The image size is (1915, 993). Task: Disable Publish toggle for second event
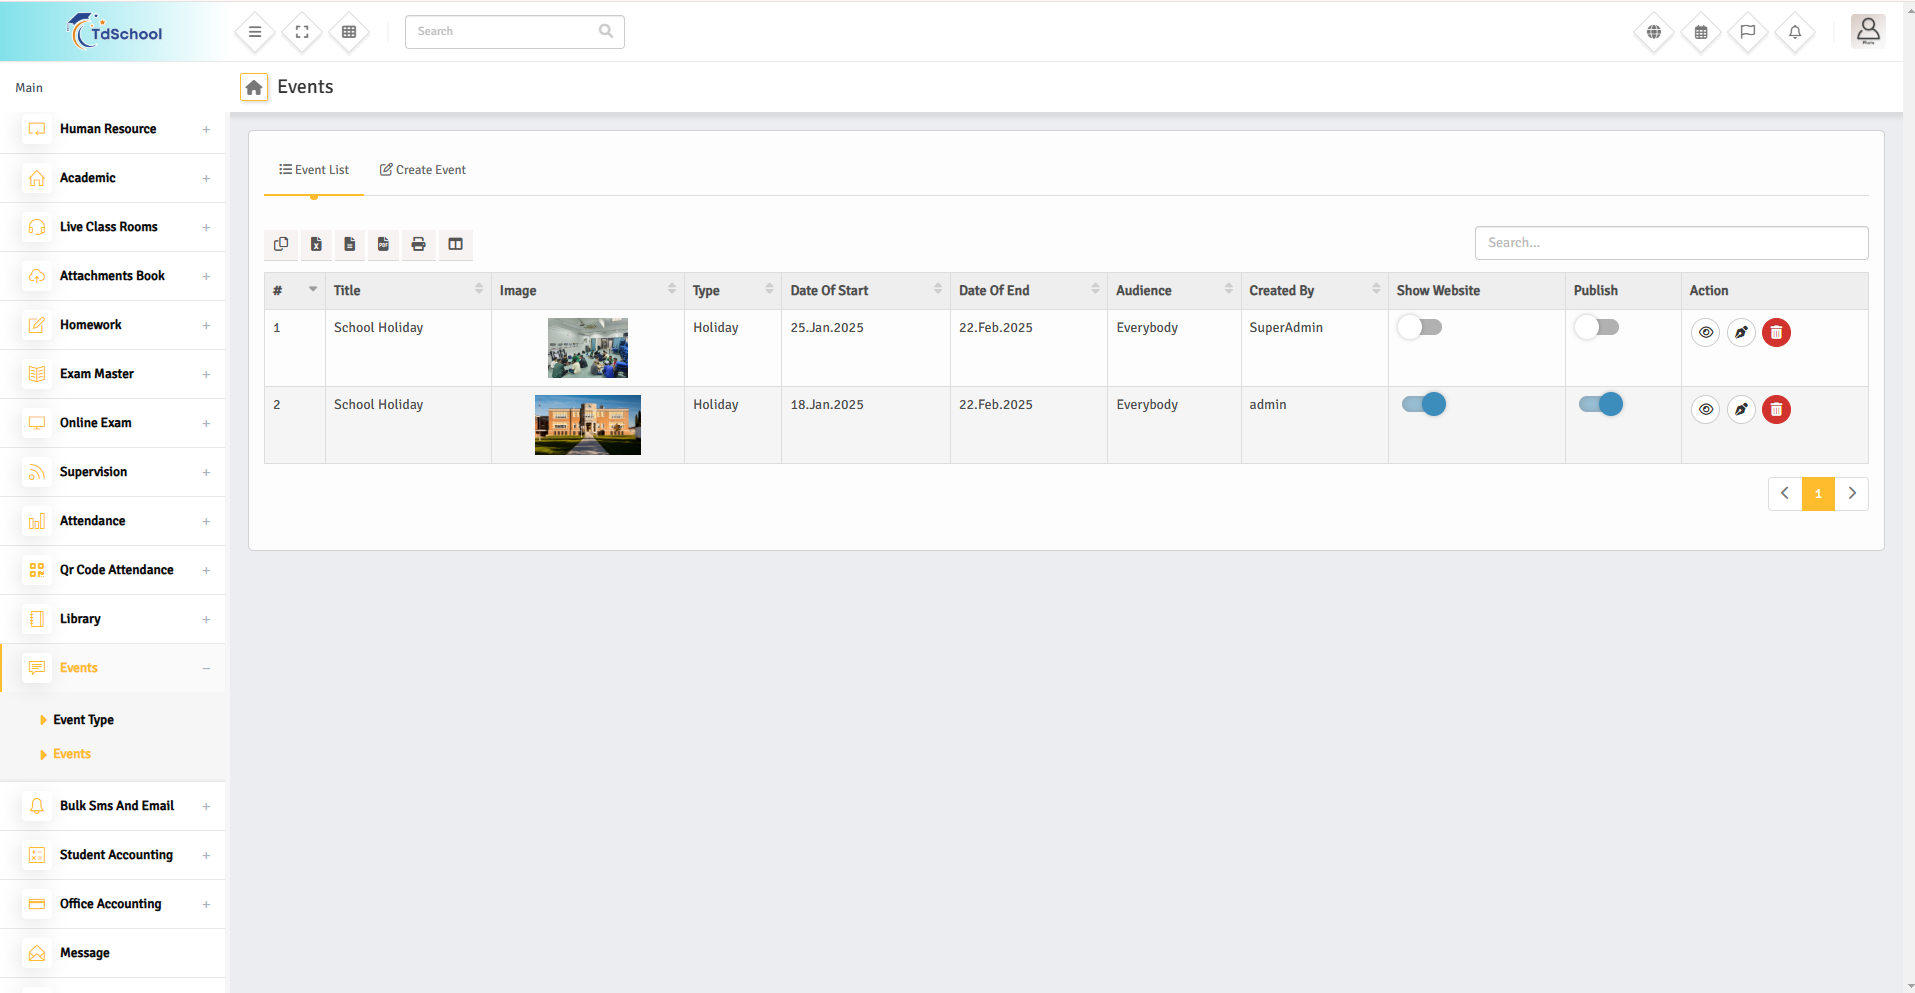[1600, 404]
